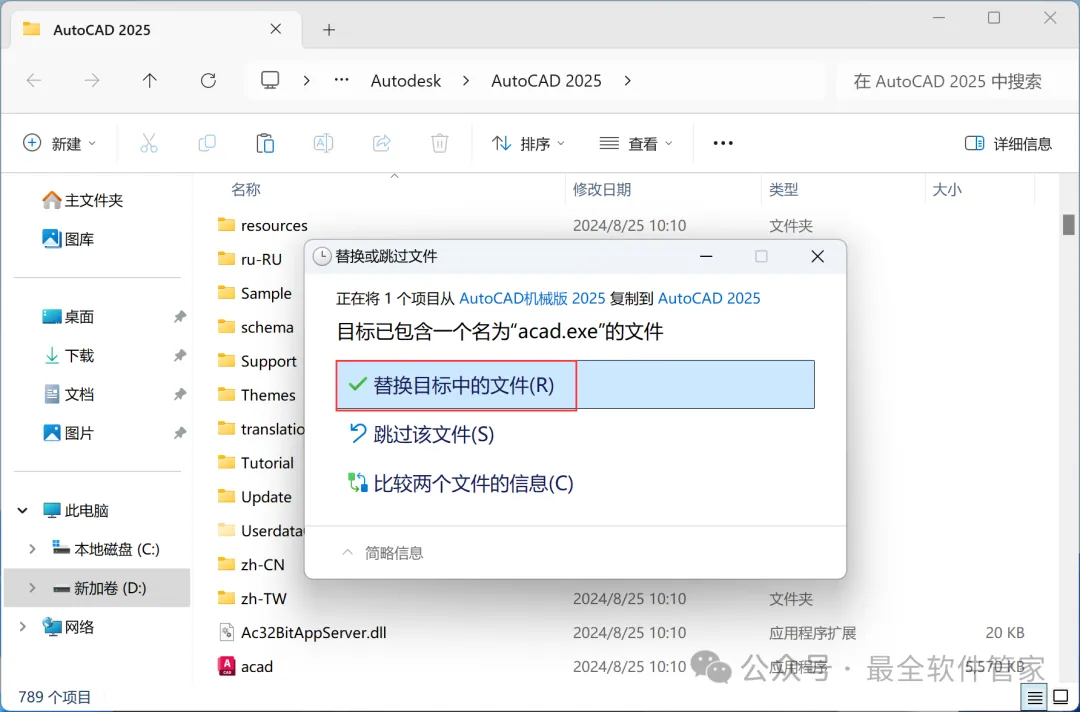The width and height of the screenshot is (1080, 712).
Task: Expand 本地磁盘 (C:) tree node
Action: [32, 549]
